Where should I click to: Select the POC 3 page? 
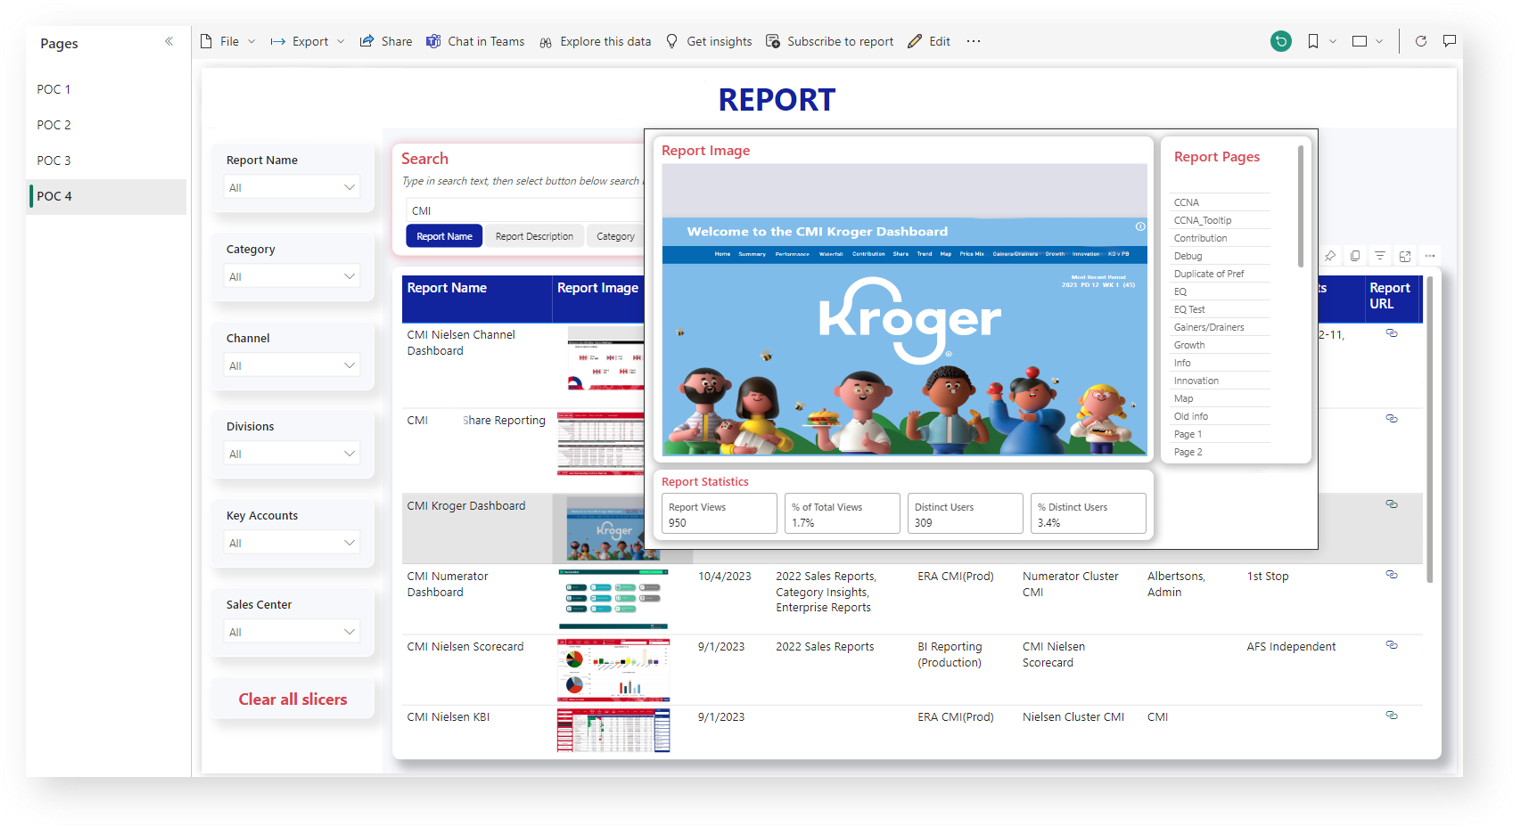(x=108, y=160)
